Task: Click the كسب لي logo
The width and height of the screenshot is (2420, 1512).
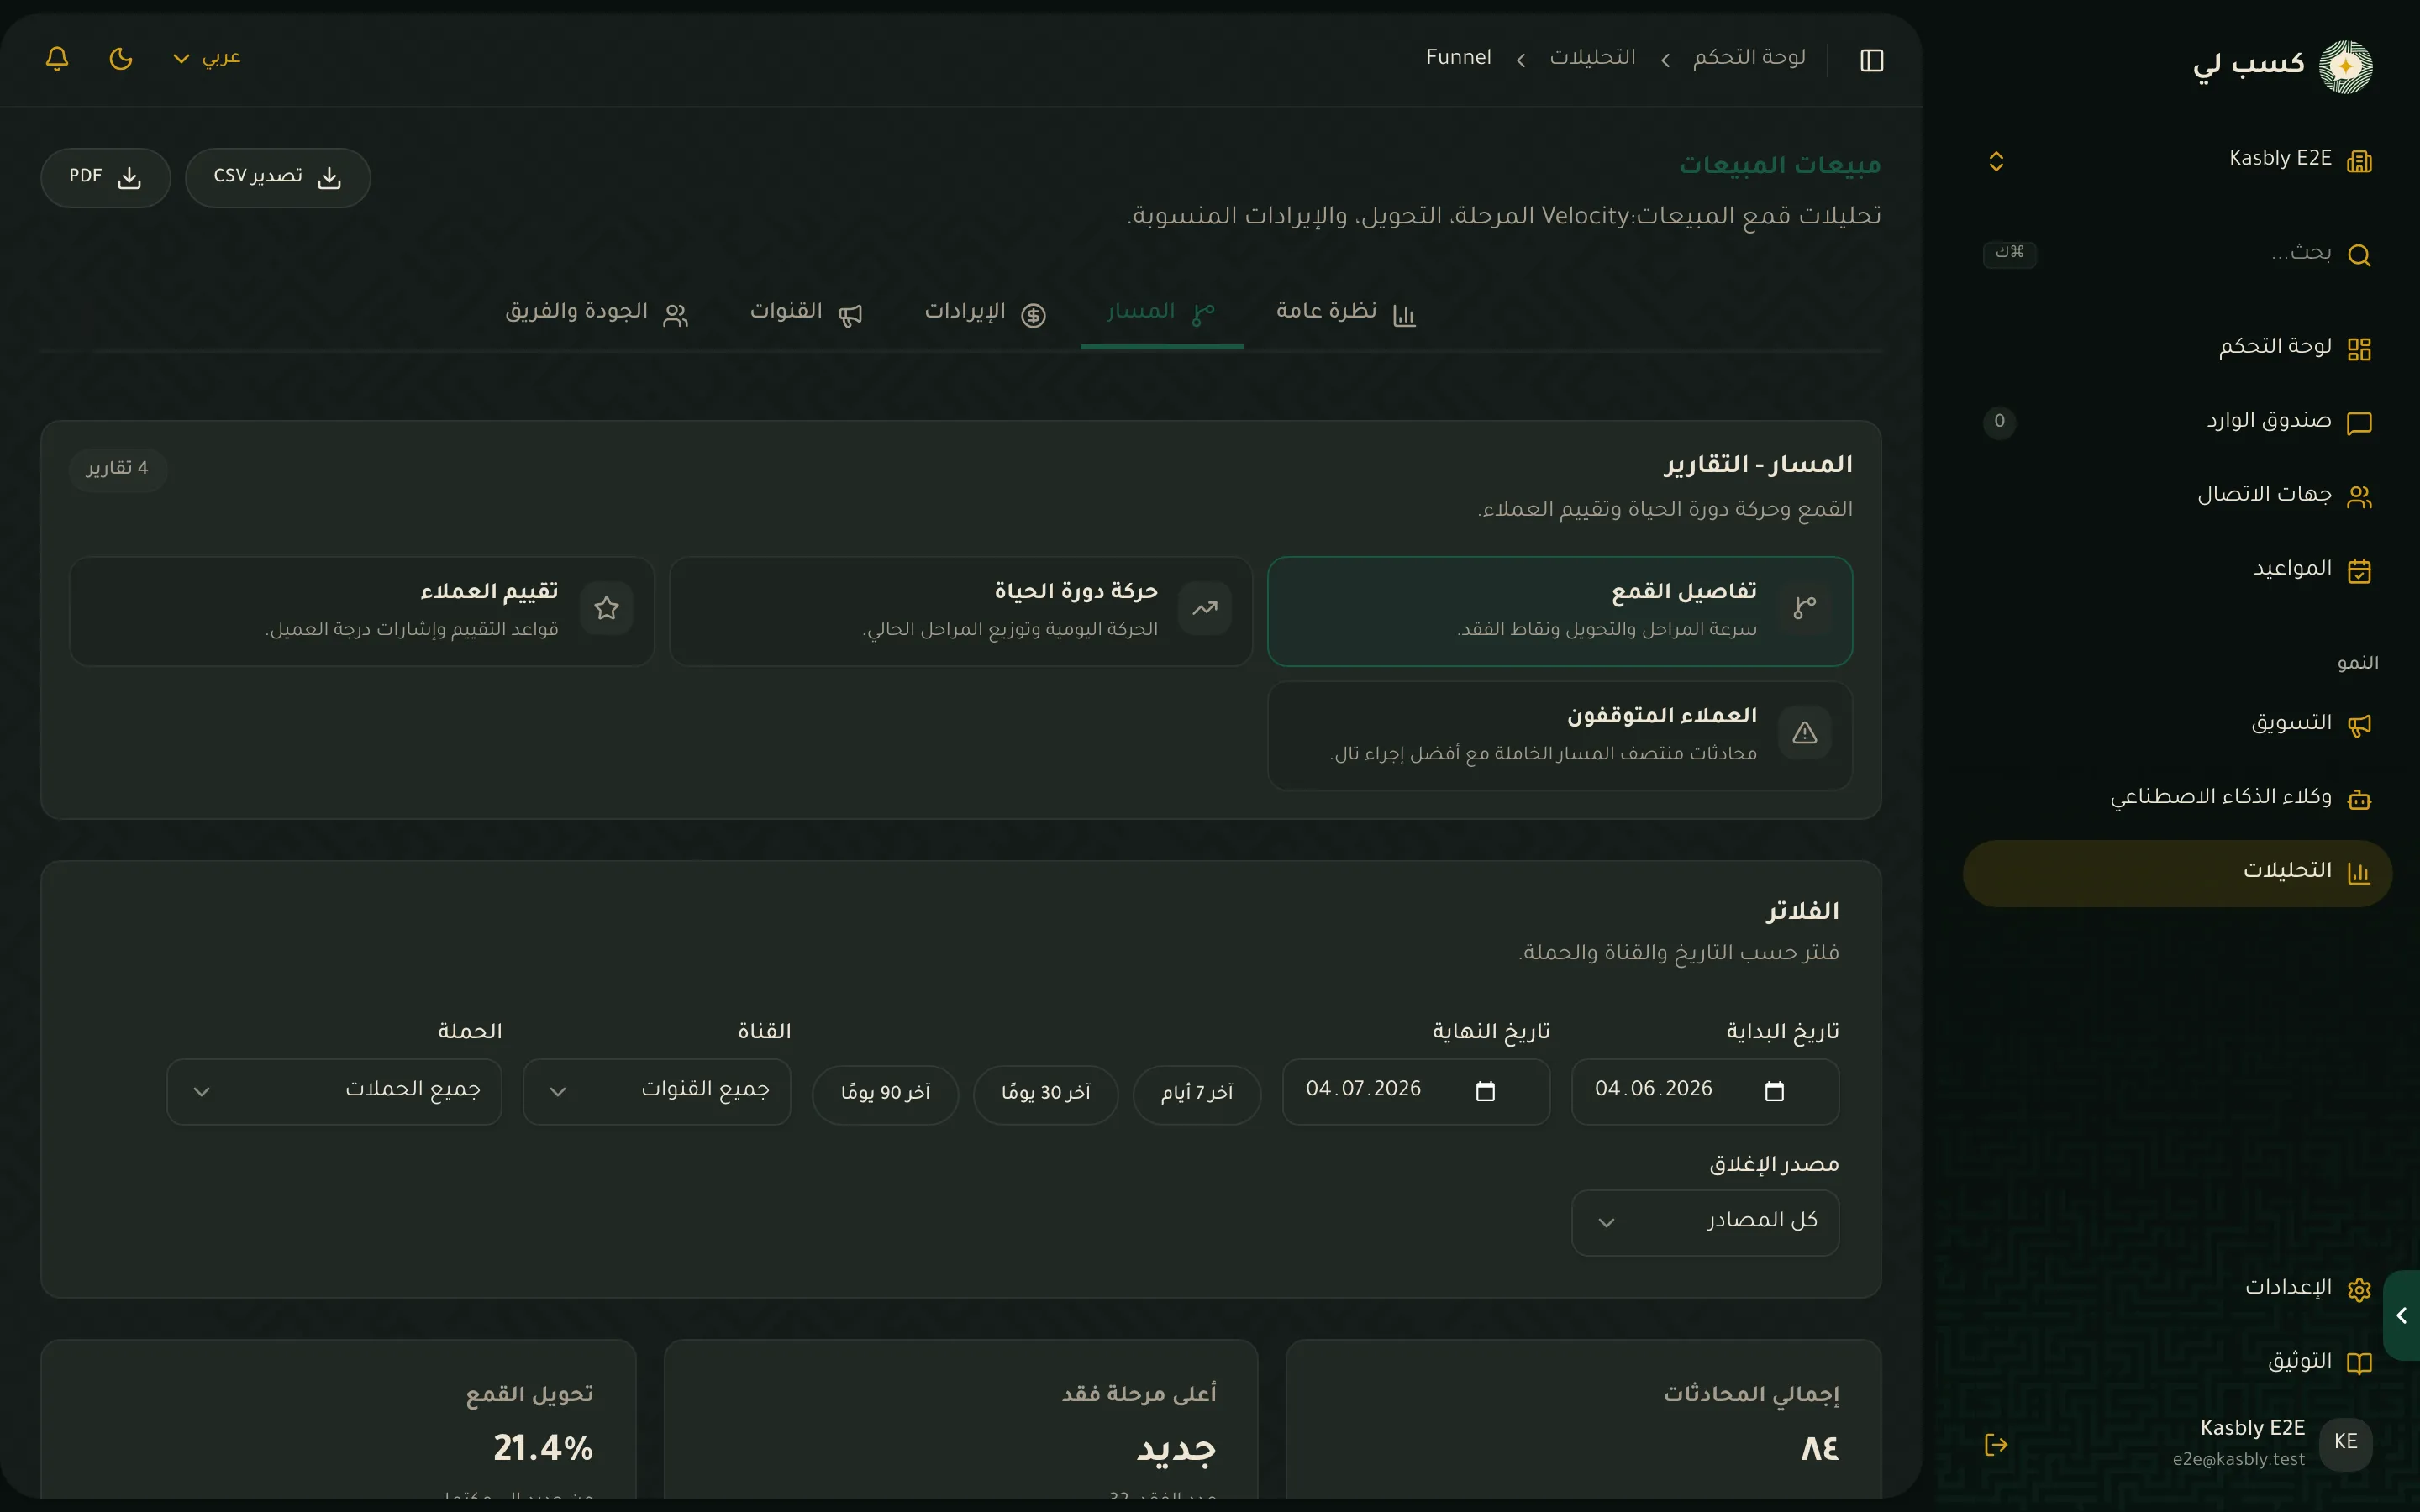Action: [x=2282, y=66]
